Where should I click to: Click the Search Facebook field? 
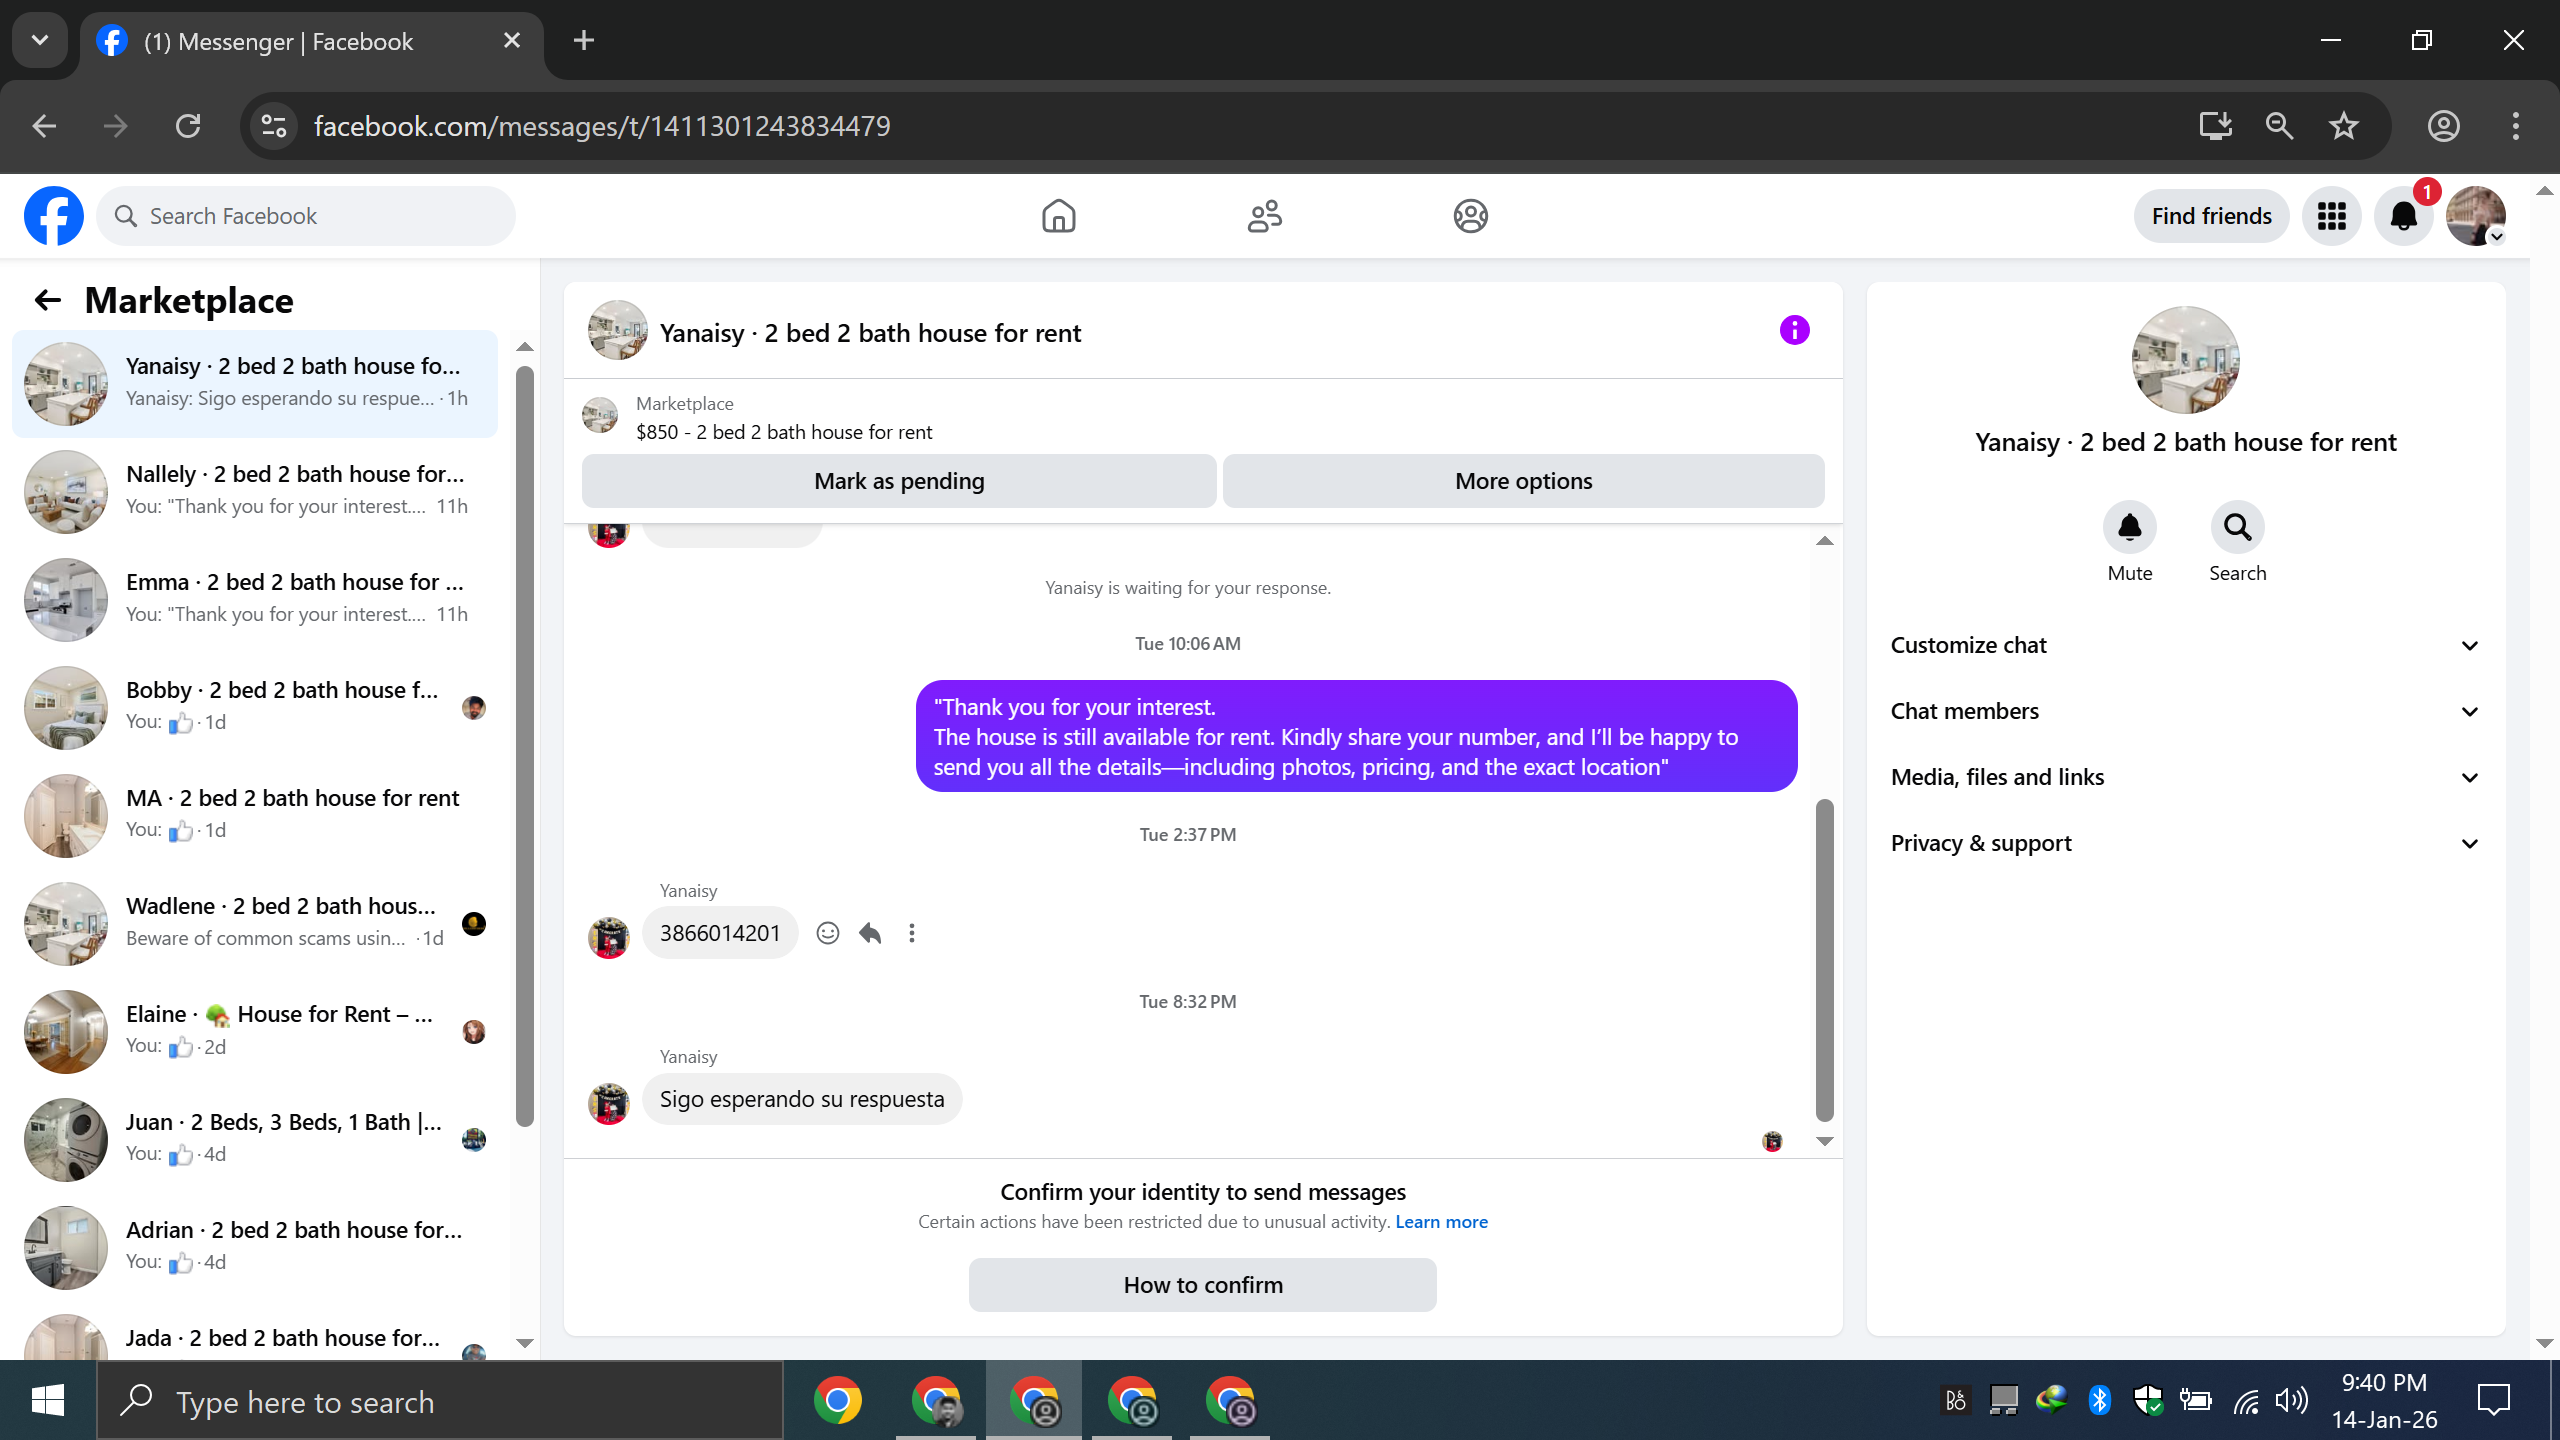pos(306,216)
